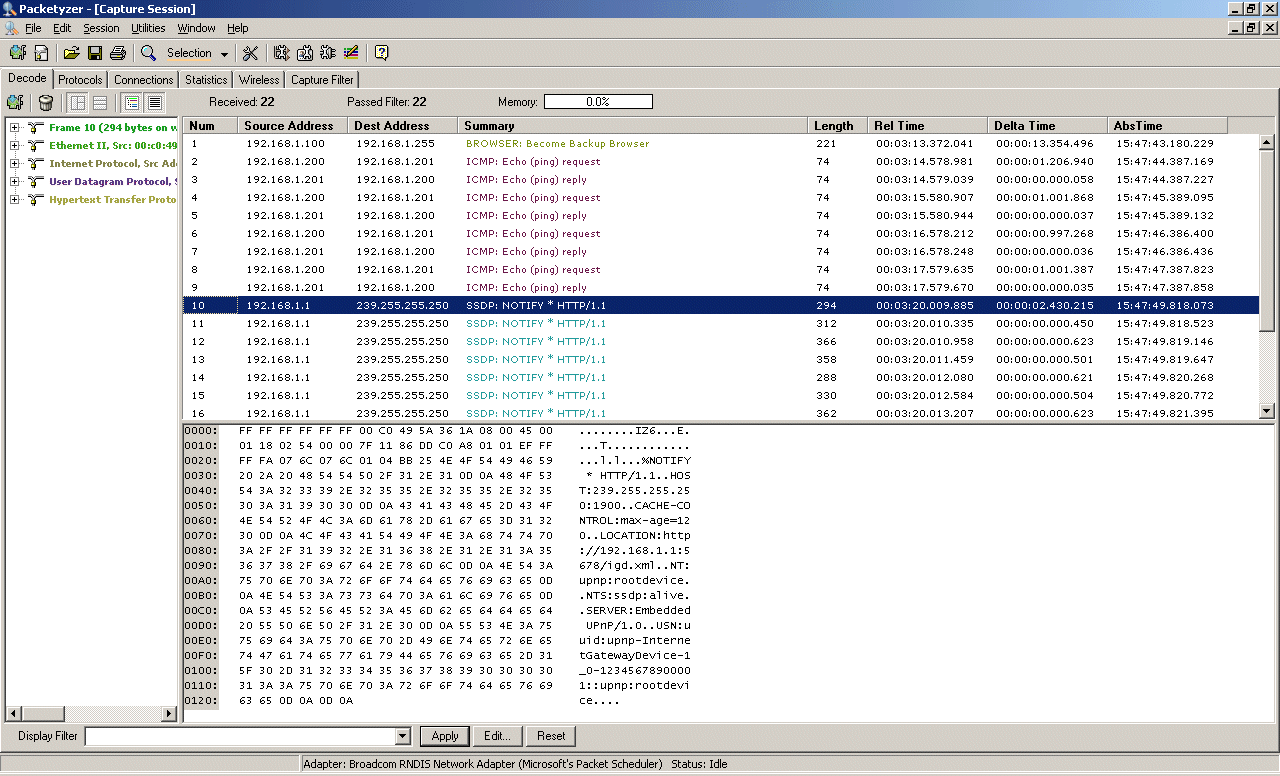The image size is (1280, 776).
Task: Sort by the AbsTime column header
Action: pos(1168,125)
